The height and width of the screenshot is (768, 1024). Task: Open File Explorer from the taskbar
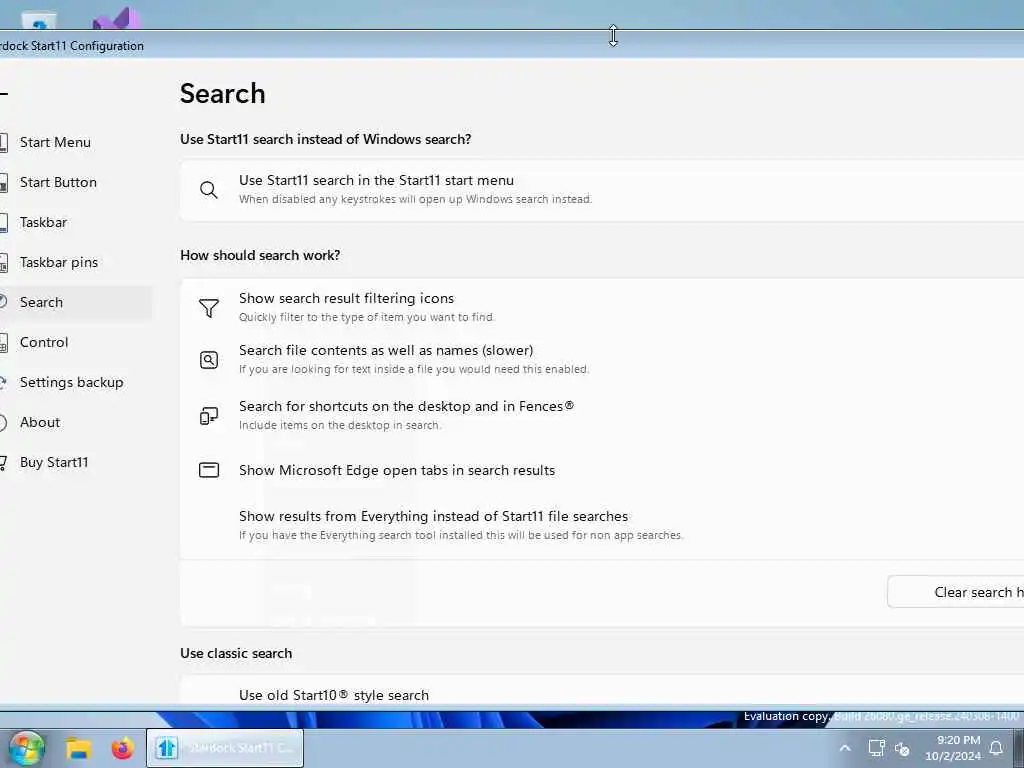[x=78, y=748]
